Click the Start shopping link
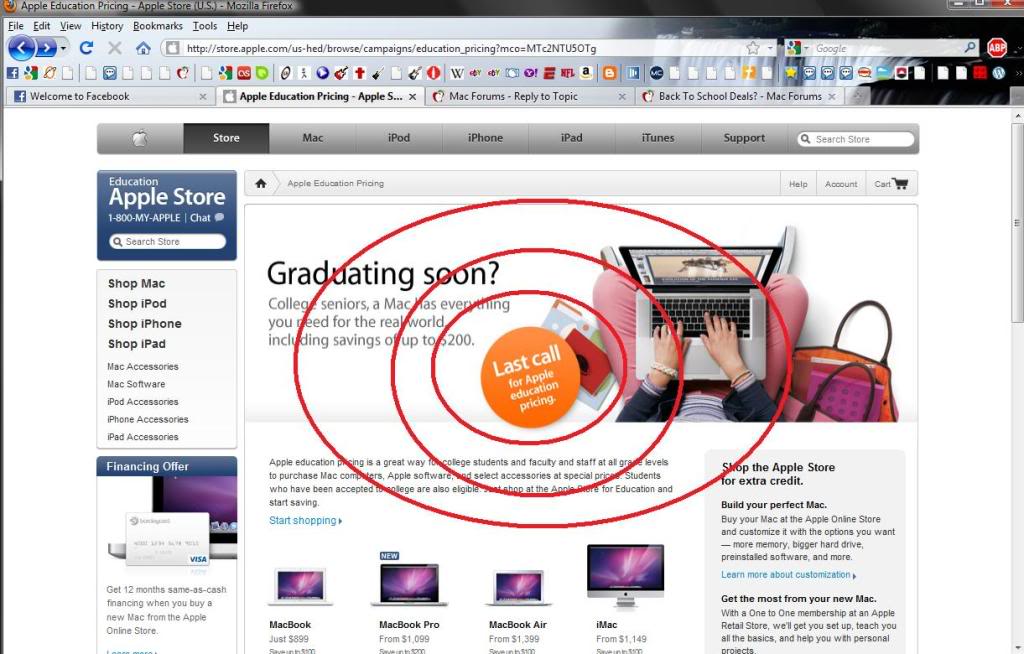1024x654 pixels. click(x=305, y=521)
